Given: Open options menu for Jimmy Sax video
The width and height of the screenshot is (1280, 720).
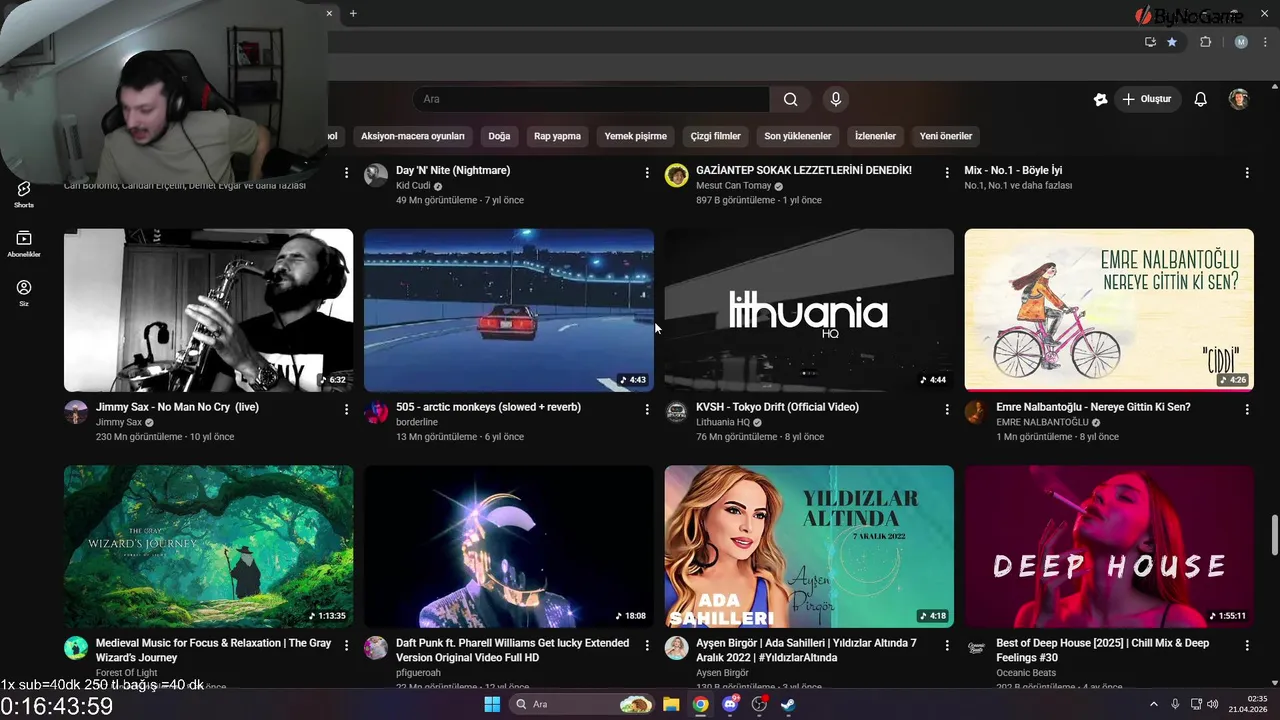Looking at the screenshot, I should coord(347,409).
